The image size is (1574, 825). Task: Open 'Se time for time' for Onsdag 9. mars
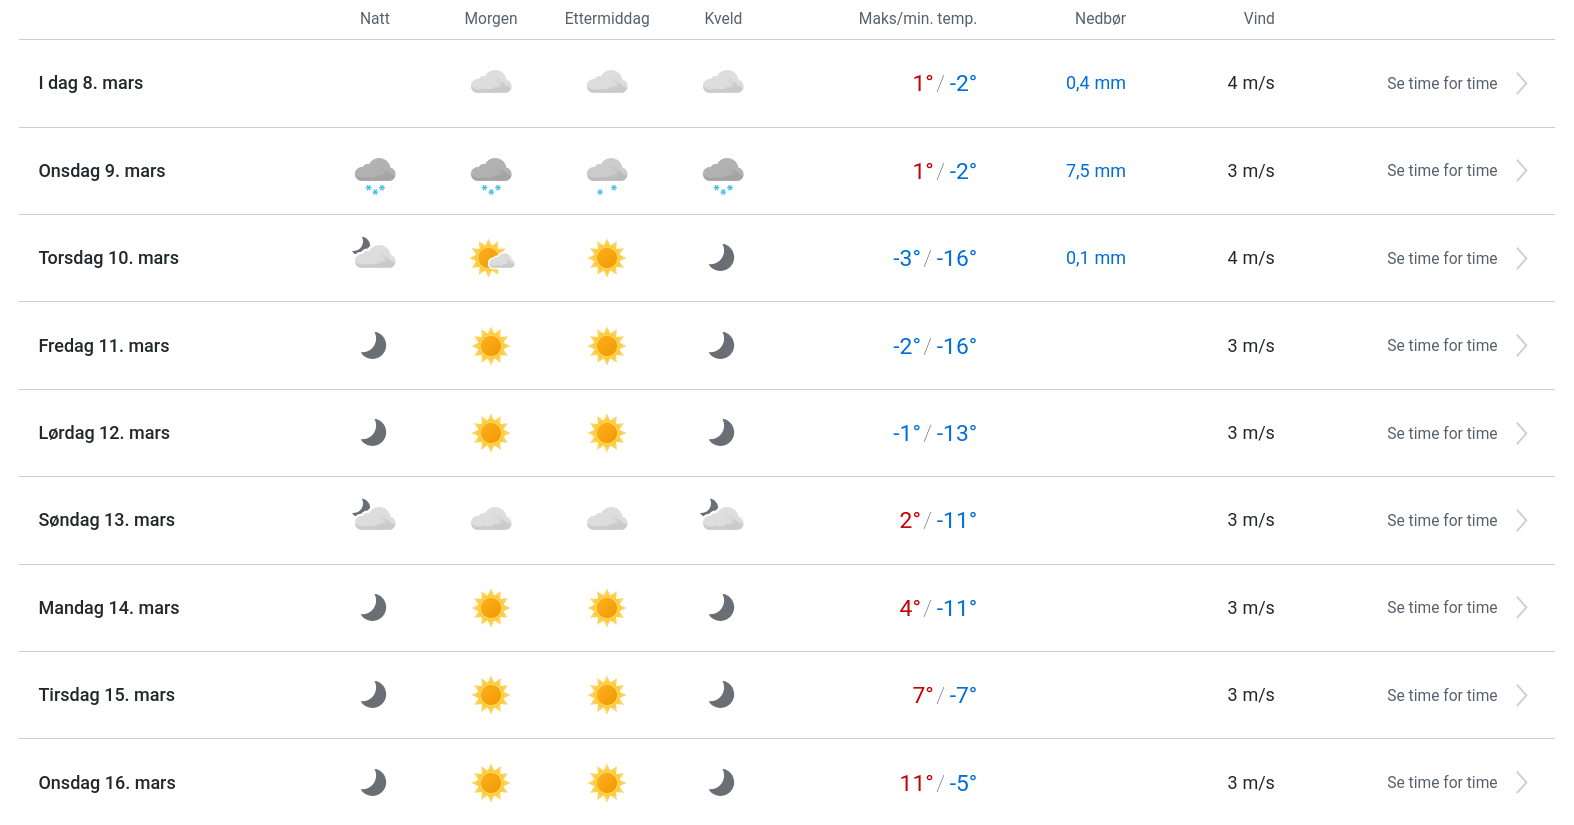1441,171
